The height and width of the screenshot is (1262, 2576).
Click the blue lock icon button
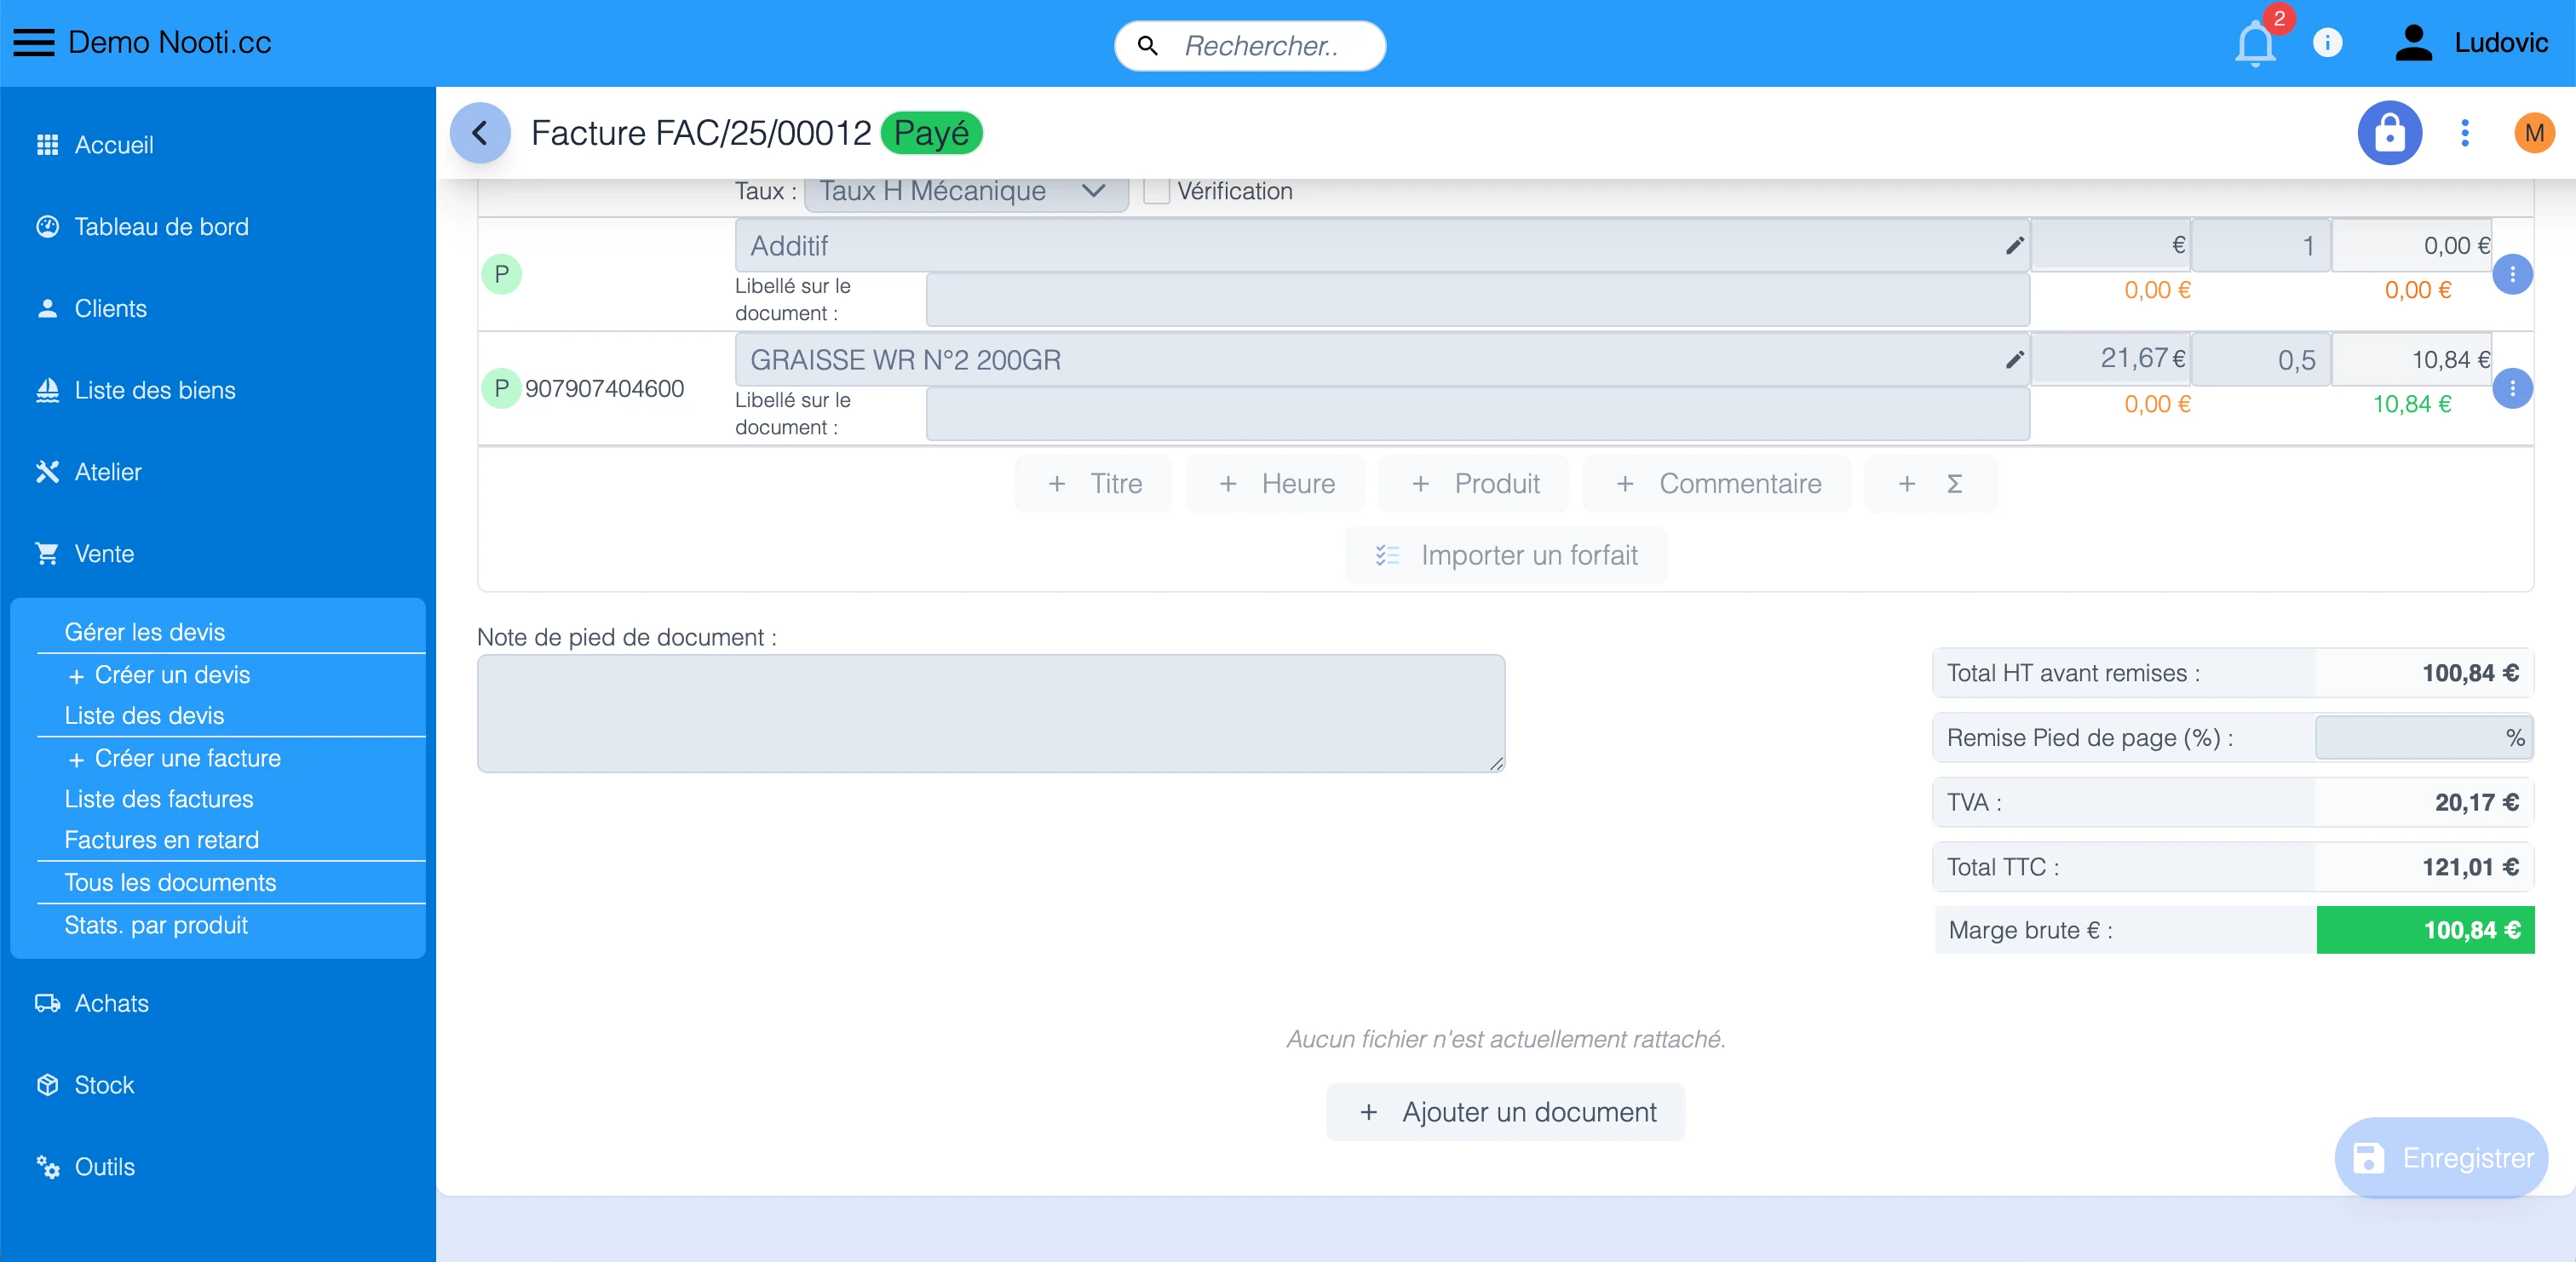click(2389, 133)
